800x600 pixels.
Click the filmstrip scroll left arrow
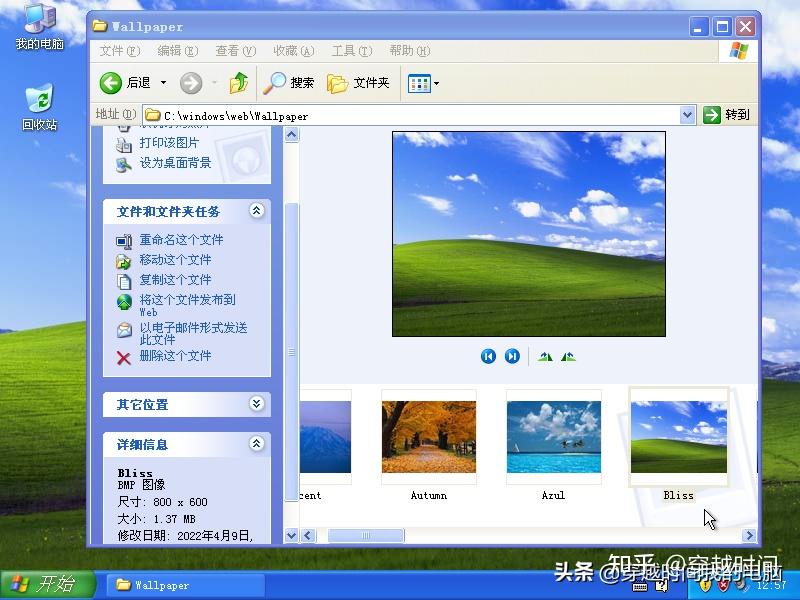click(308, 536)
